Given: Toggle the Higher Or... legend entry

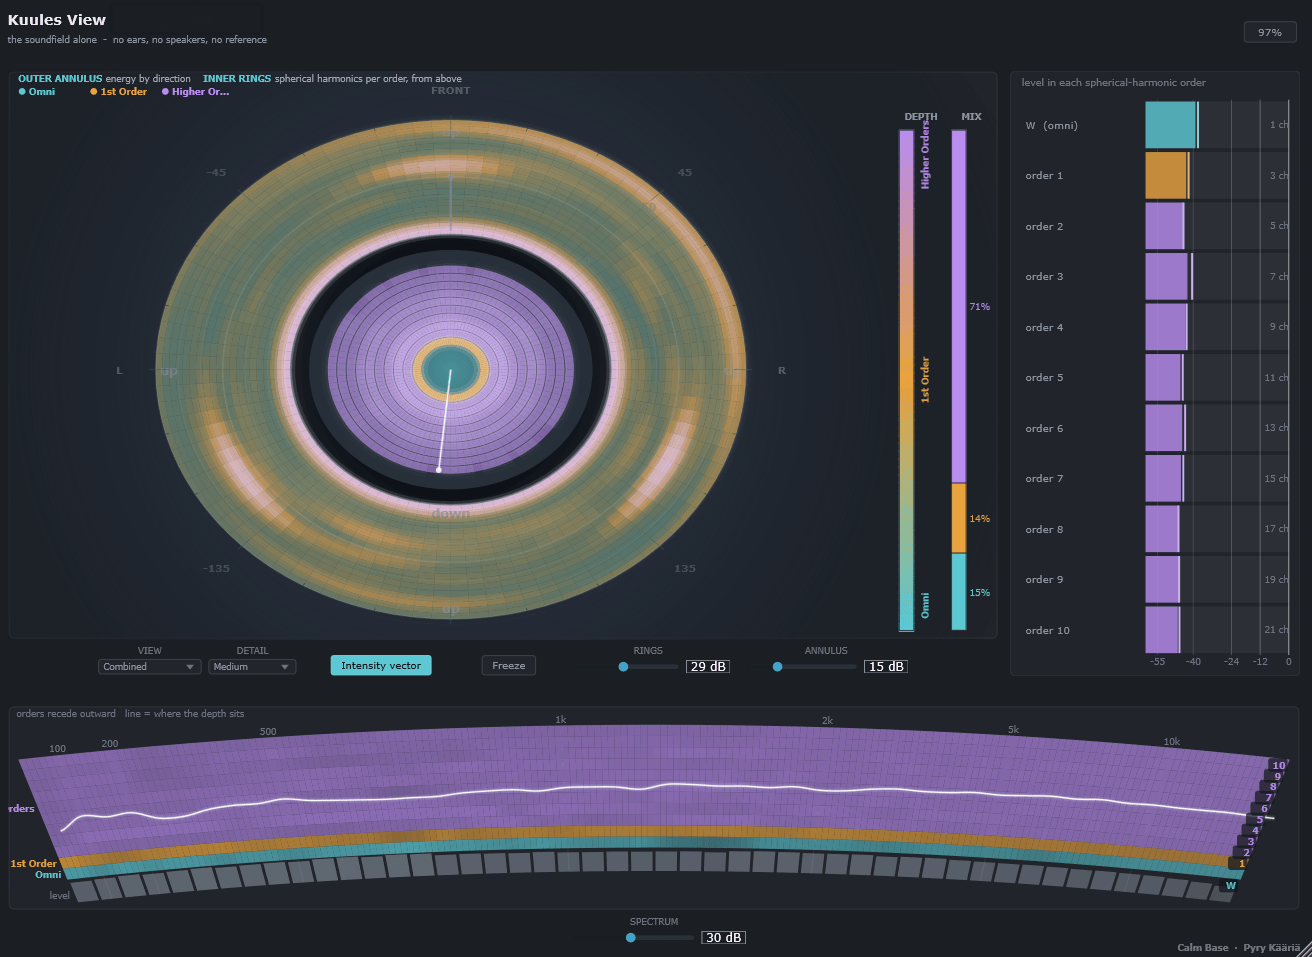Looking at the screenshot, I should pyautogui.click(x=195, y=92).
